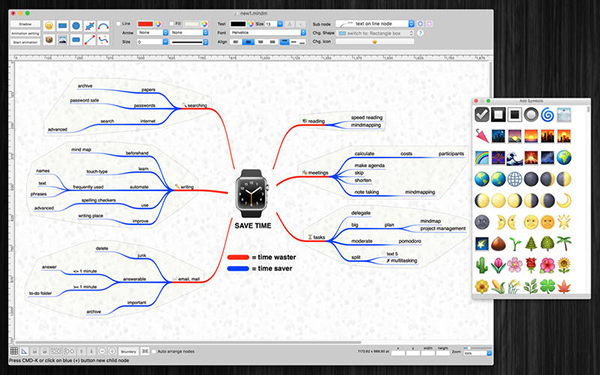
Task: Select the blue circle shape tool
Action: pyautogui.click(x=76, y=26)
